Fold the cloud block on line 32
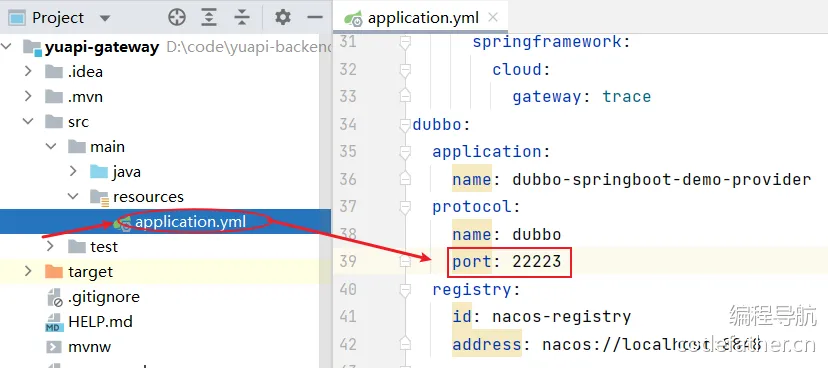Screen dimensions: 828x368 (x=405, y=70)
